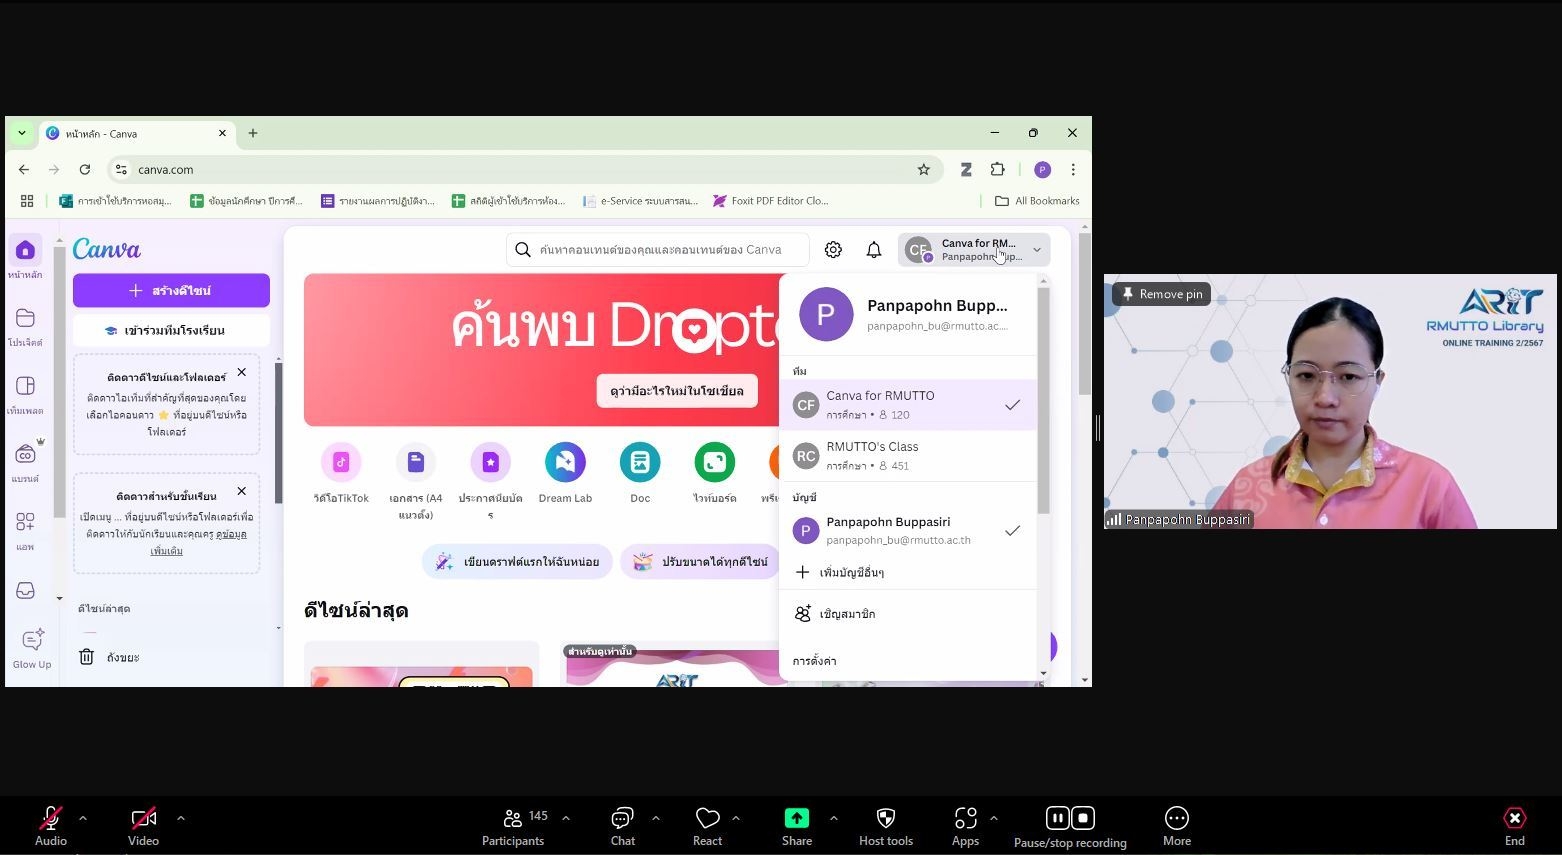This screenshot has width=1562, height=855.
Task: Open the Glow Up sidebar icon
Action: (x=32, y=641)
